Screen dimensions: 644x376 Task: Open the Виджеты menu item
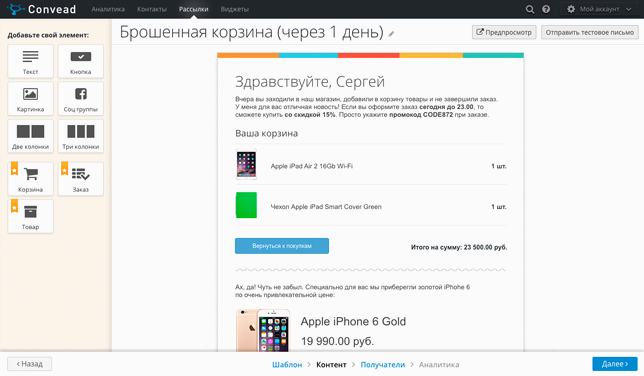pos(235,9)
